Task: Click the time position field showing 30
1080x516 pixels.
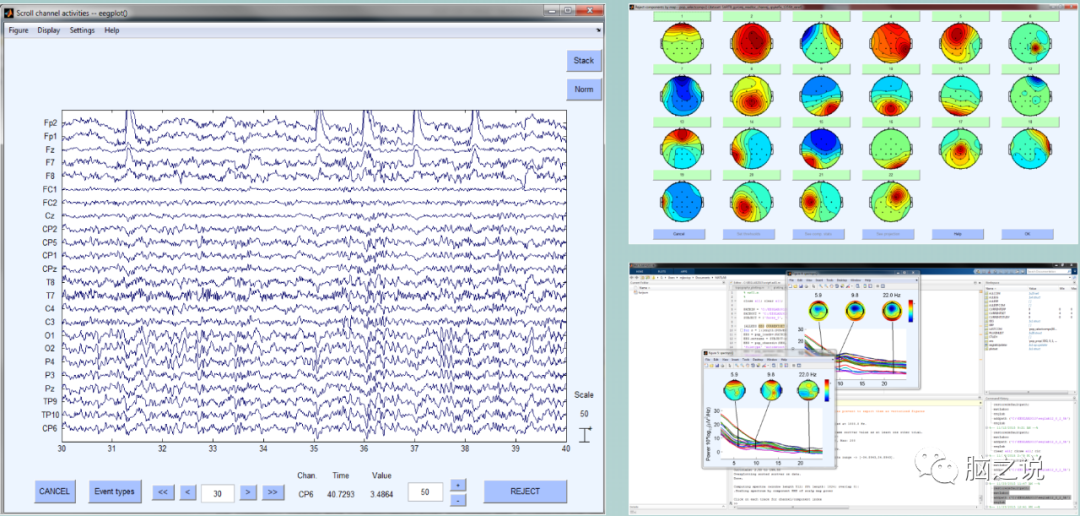Action: point(217,492)
